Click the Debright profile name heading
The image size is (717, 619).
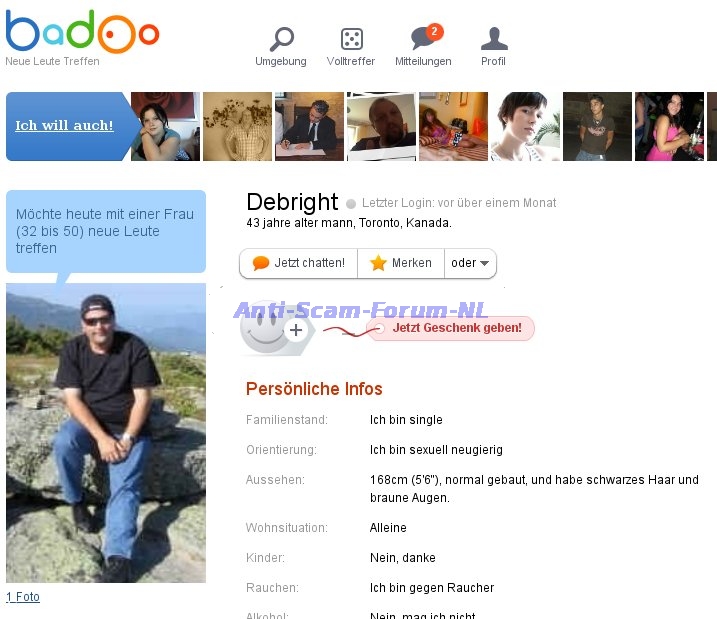[x=292, y=203]
